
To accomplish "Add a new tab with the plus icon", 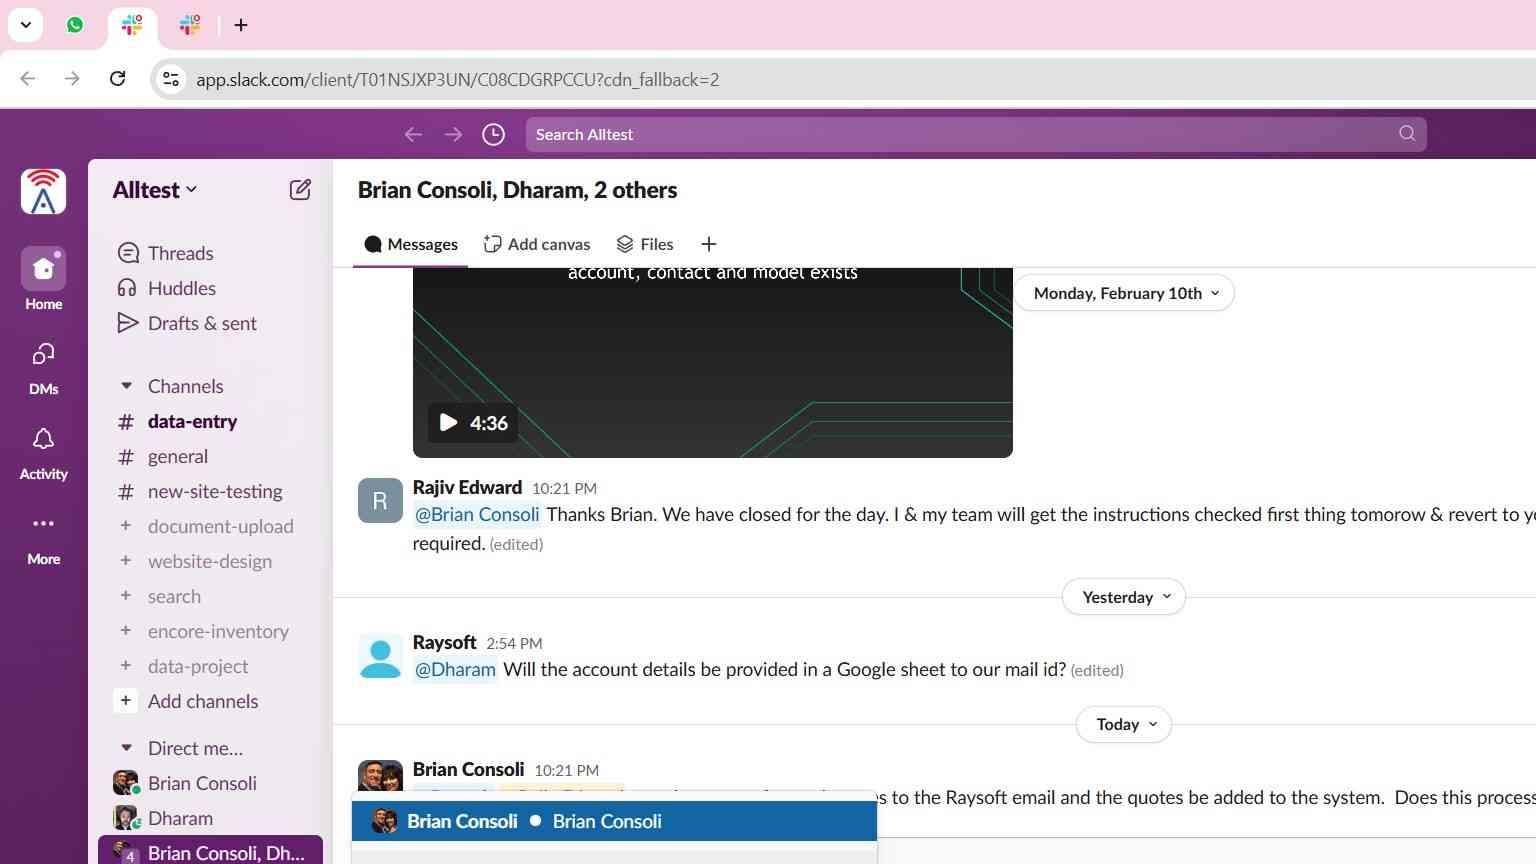I will click(x=709, y=244).
